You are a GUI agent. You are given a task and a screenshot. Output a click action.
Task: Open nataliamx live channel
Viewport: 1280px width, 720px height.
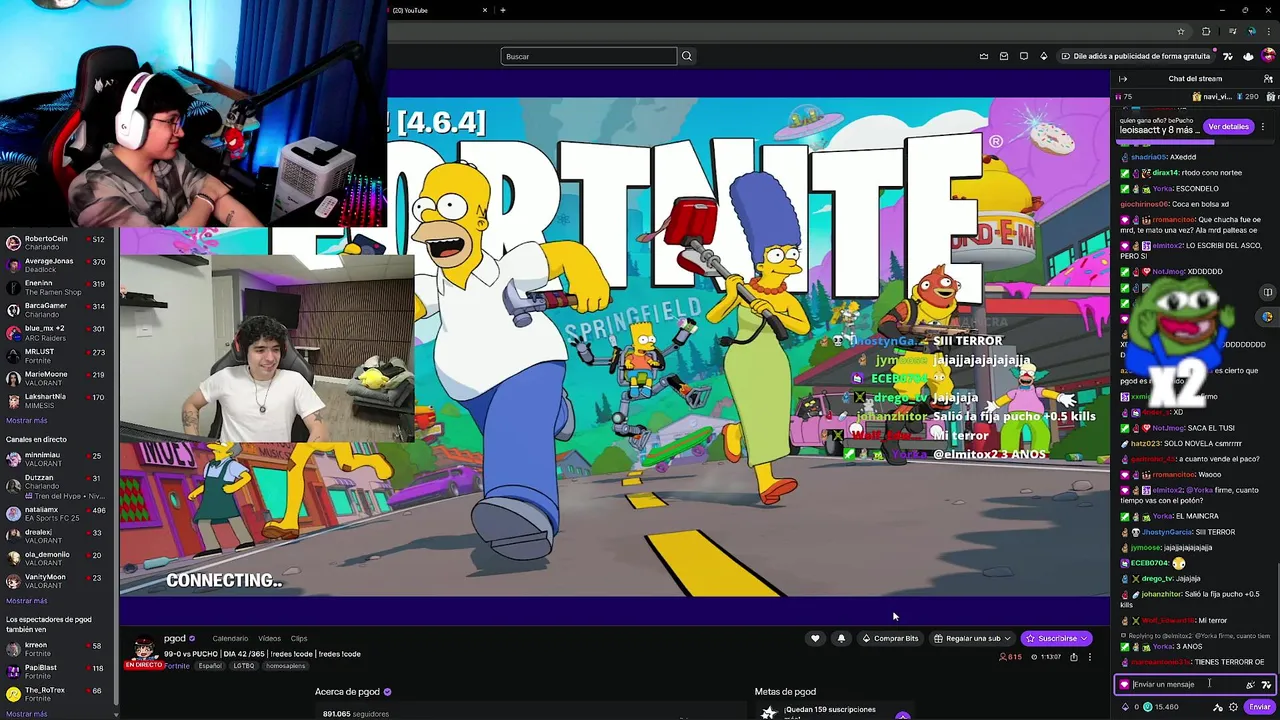[x=58, y=514]
